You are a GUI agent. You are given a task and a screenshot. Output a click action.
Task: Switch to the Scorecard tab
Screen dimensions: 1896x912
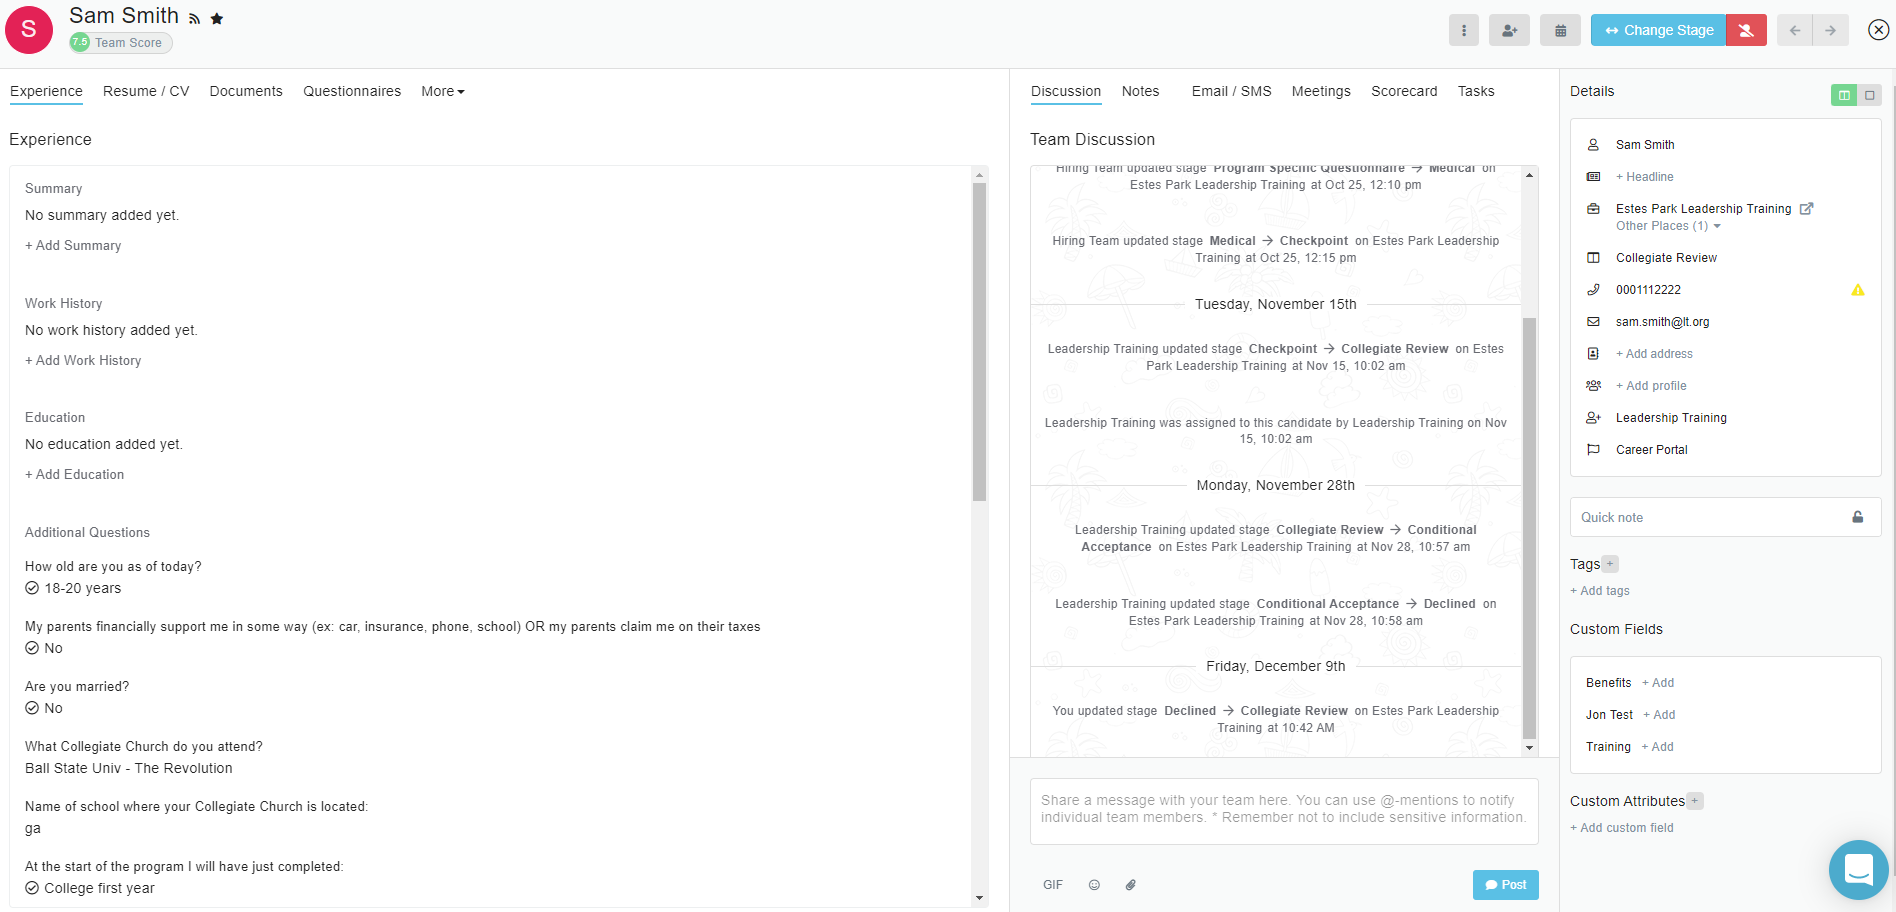(x=1403, y=91)
